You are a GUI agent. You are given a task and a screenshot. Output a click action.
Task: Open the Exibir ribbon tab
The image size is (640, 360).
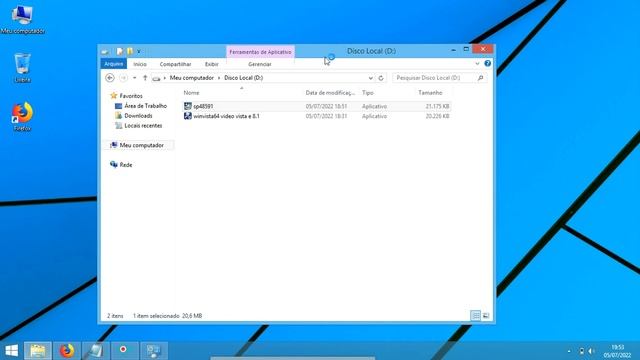pos(211,64)
